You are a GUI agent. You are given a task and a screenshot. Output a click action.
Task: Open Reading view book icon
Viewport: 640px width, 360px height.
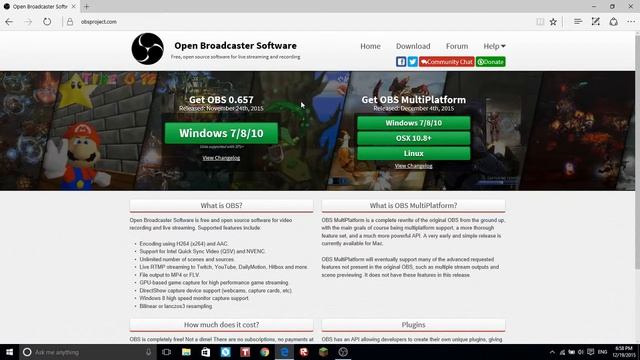point(540,22)
